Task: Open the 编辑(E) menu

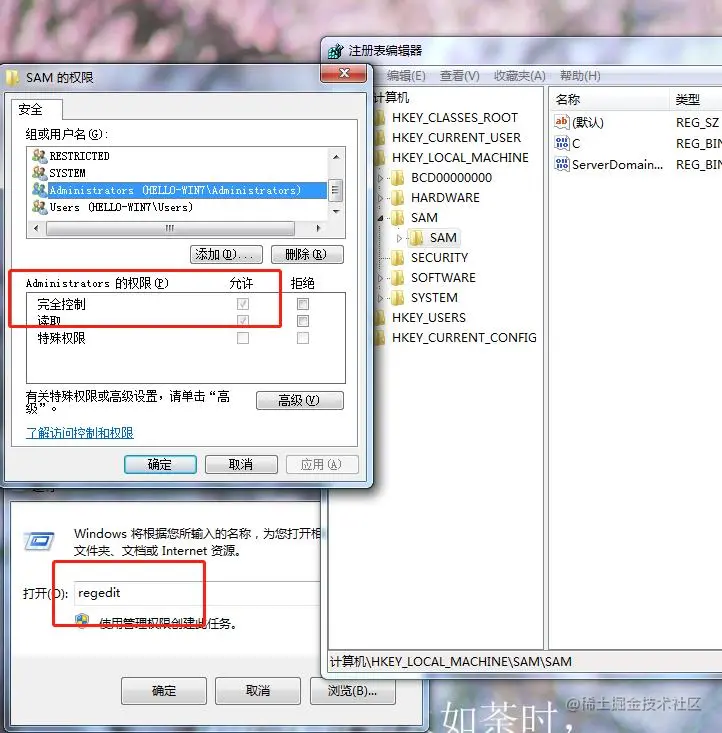Action: coord(406,76)
